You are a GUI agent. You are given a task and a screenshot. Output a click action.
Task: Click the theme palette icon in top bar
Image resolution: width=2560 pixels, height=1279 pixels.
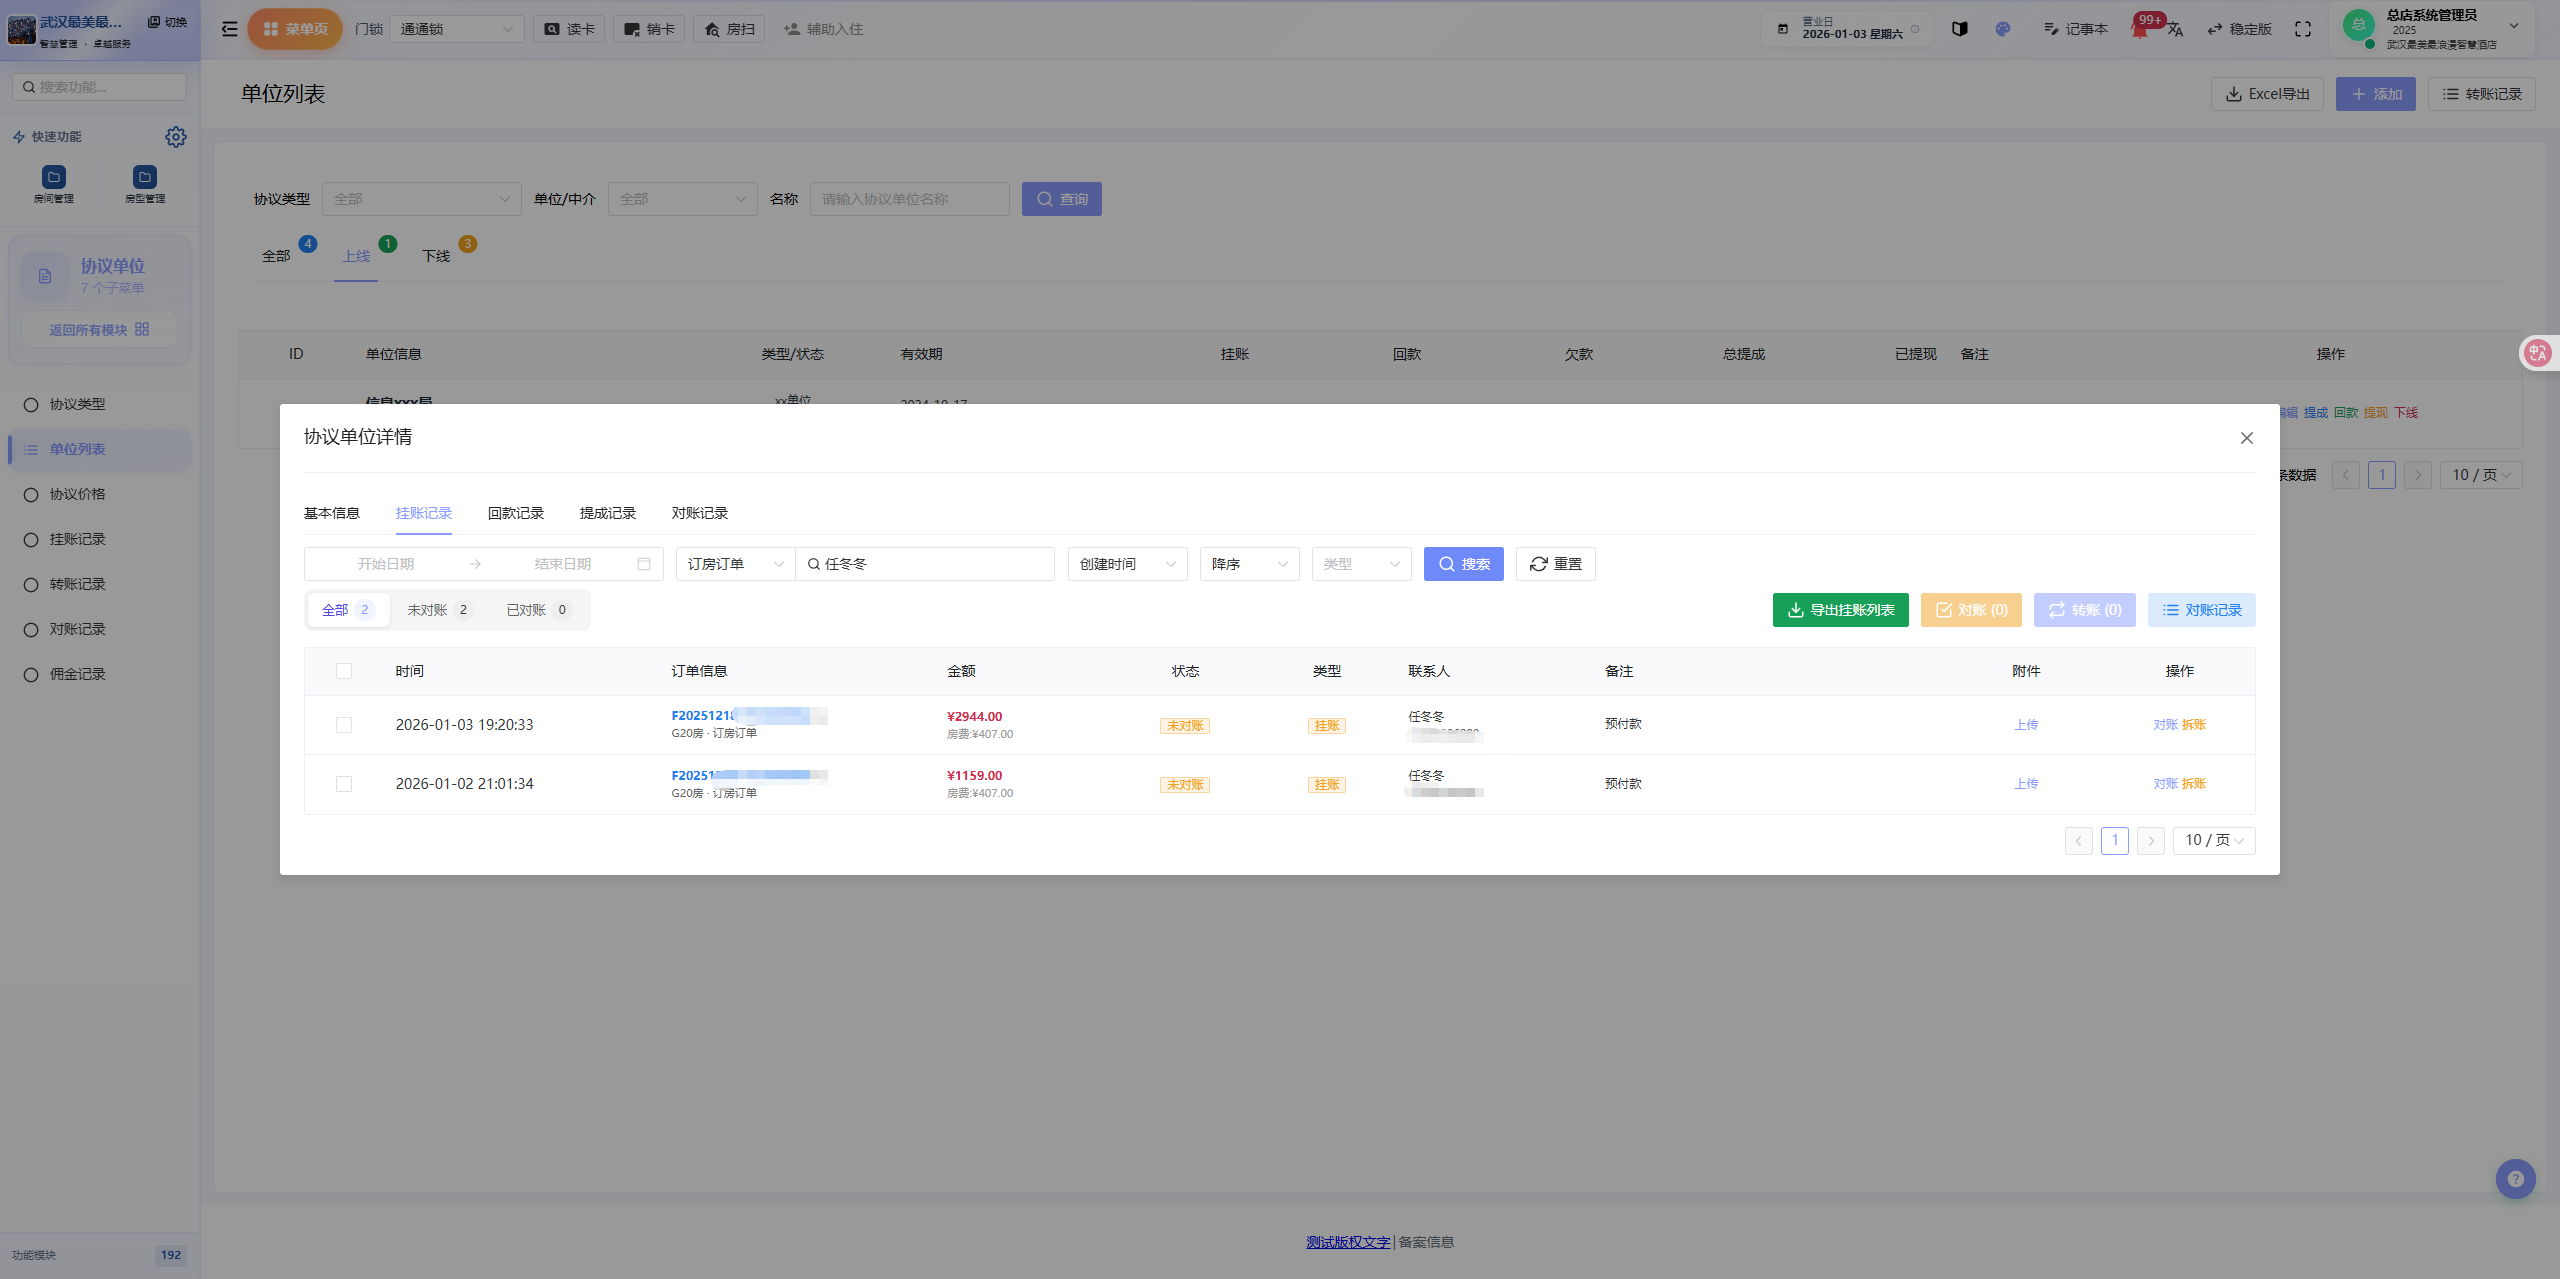(x=2002, y=29)
